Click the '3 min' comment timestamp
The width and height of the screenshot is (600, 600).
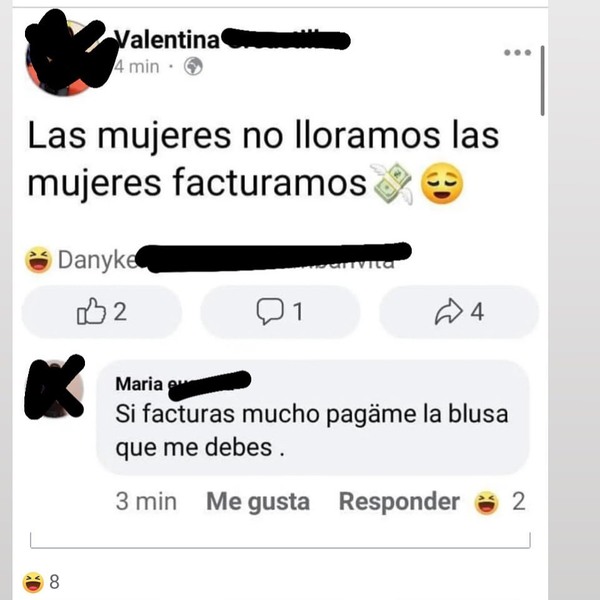146,502
